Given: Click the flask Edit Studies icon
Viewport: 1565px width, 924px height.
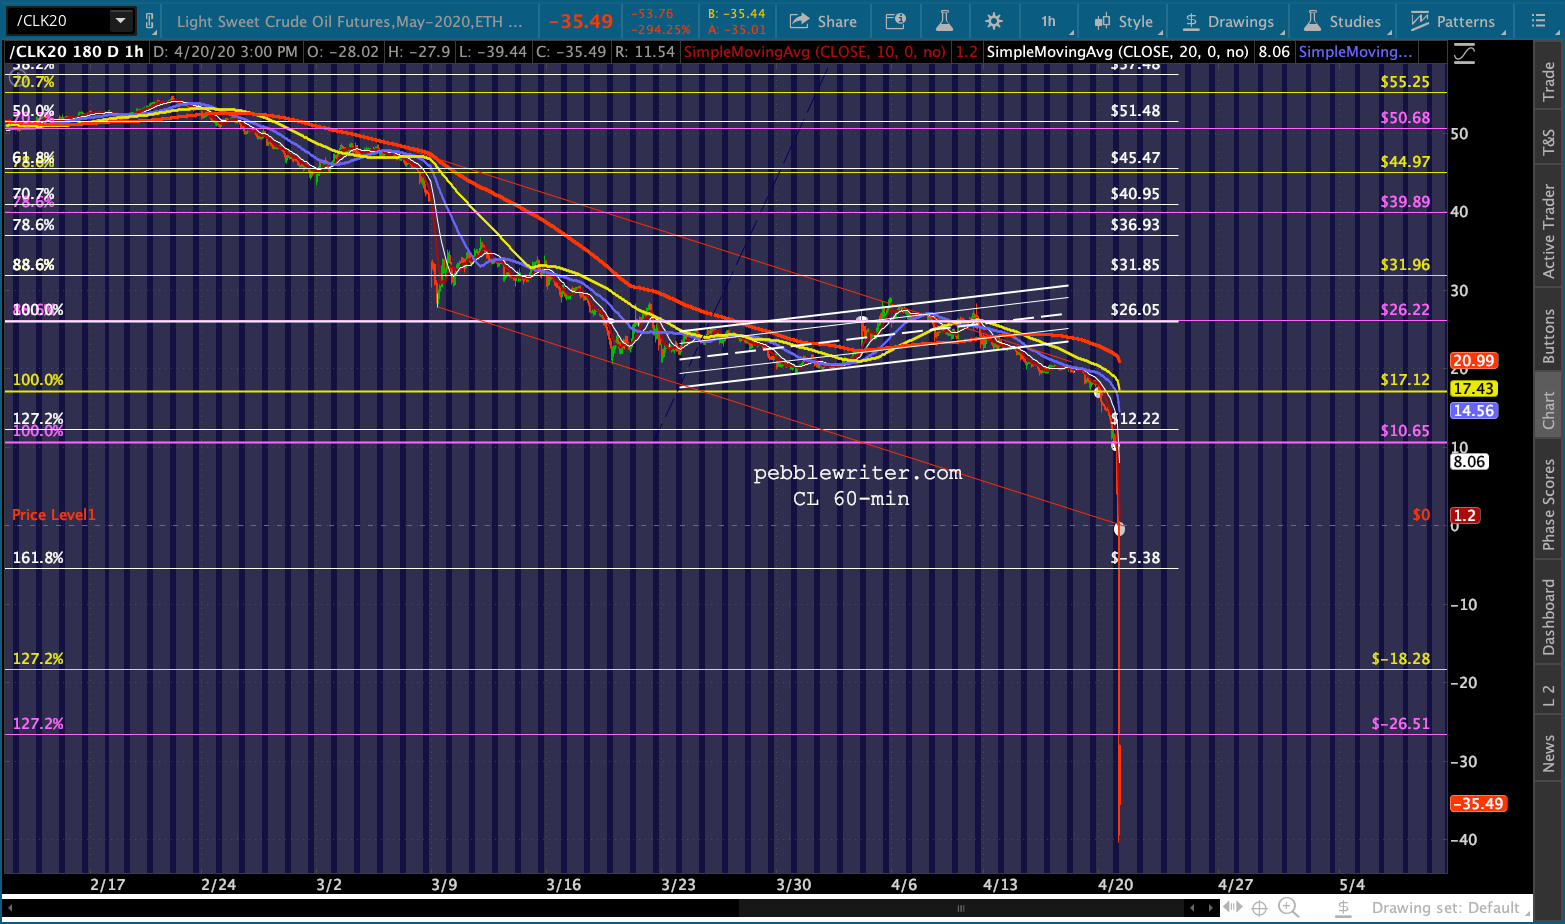Looking at the screenshot, I should pyautogui.click(x=944, y=21).
